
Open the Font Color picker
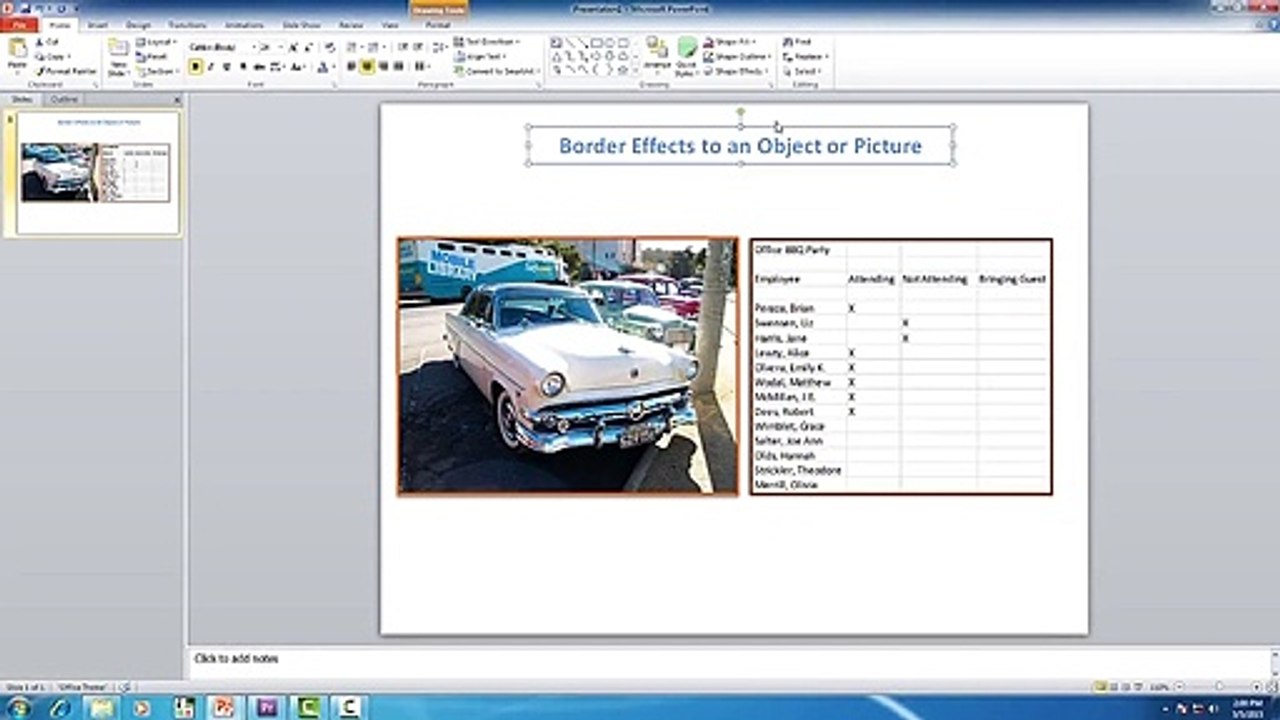[325, 67]
